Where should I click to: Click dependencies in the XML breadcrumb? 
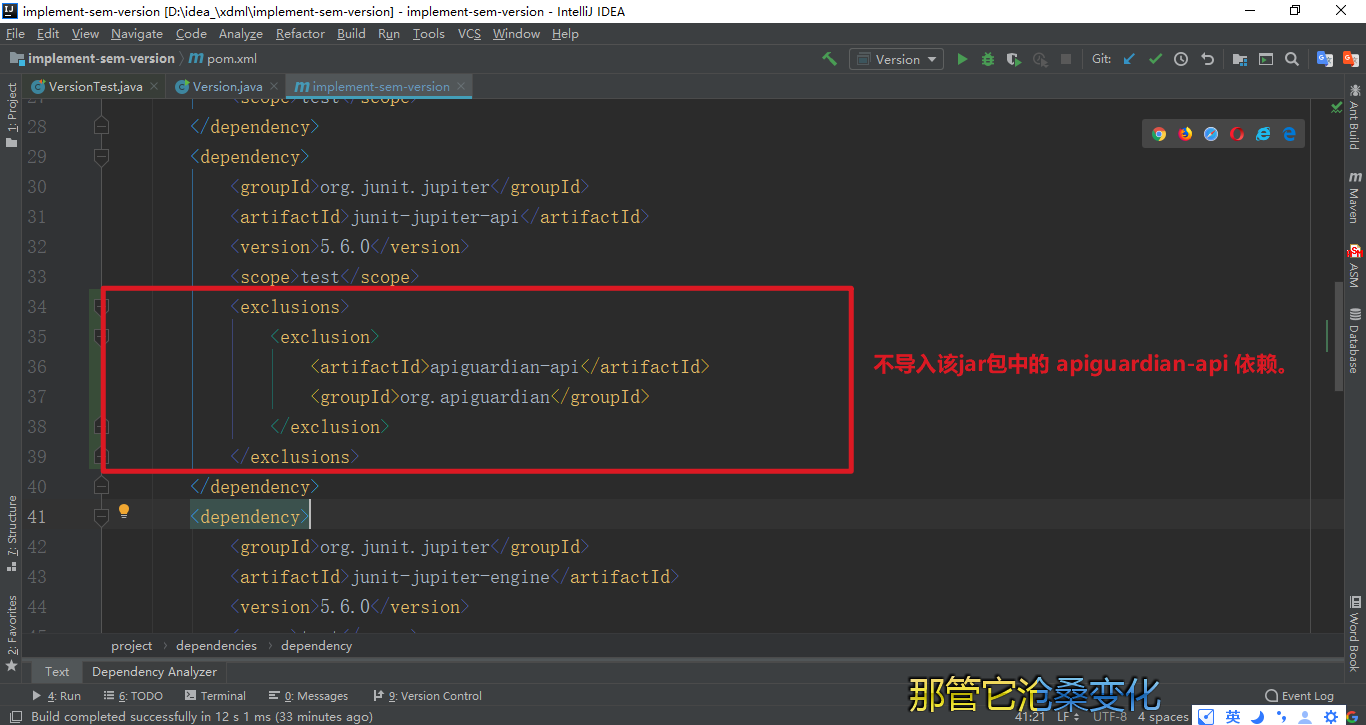click(216, 646)
